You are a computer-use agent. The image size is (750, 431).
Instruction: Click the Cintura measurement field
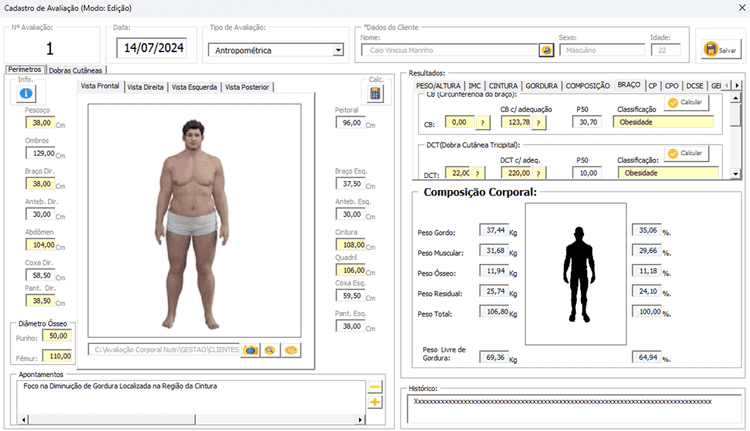click(351, 245)
